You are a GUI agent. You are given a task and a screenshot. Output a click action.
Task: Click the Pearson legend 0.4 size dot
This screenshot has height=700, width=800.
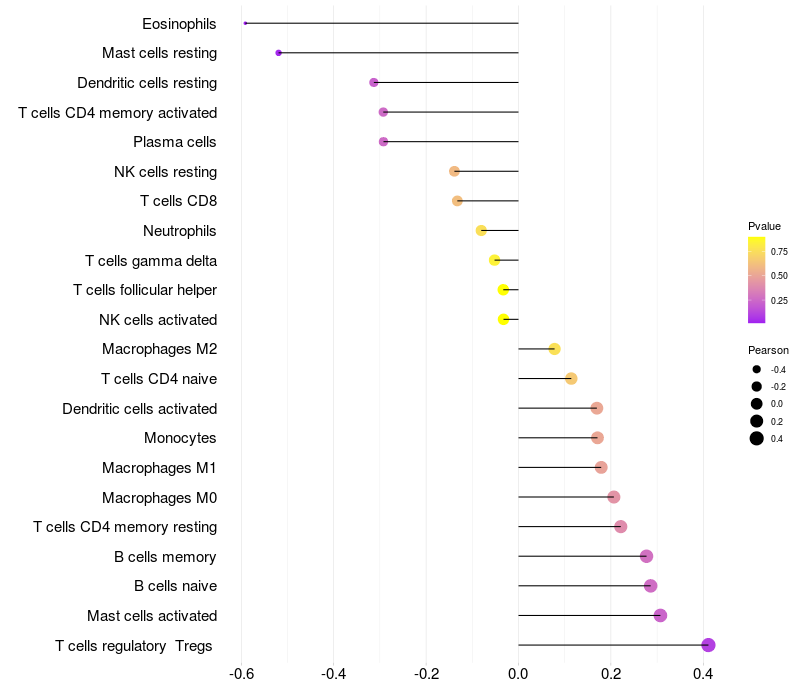pos(757,438)
